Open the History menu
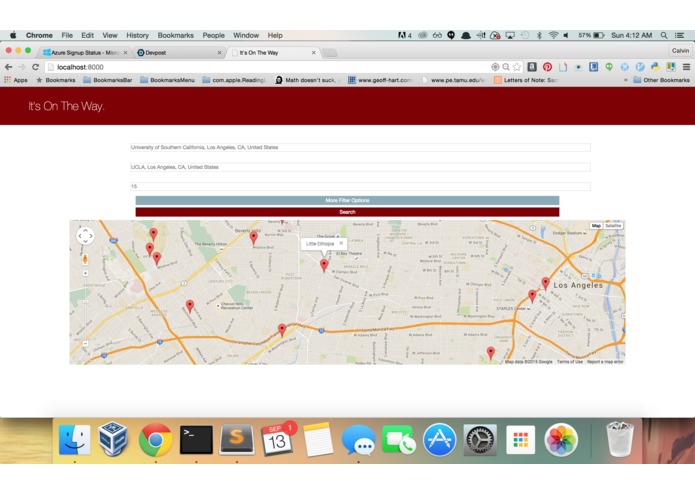Image resolution: width=695 pixels, height=494 pixels. coord(137,35)
